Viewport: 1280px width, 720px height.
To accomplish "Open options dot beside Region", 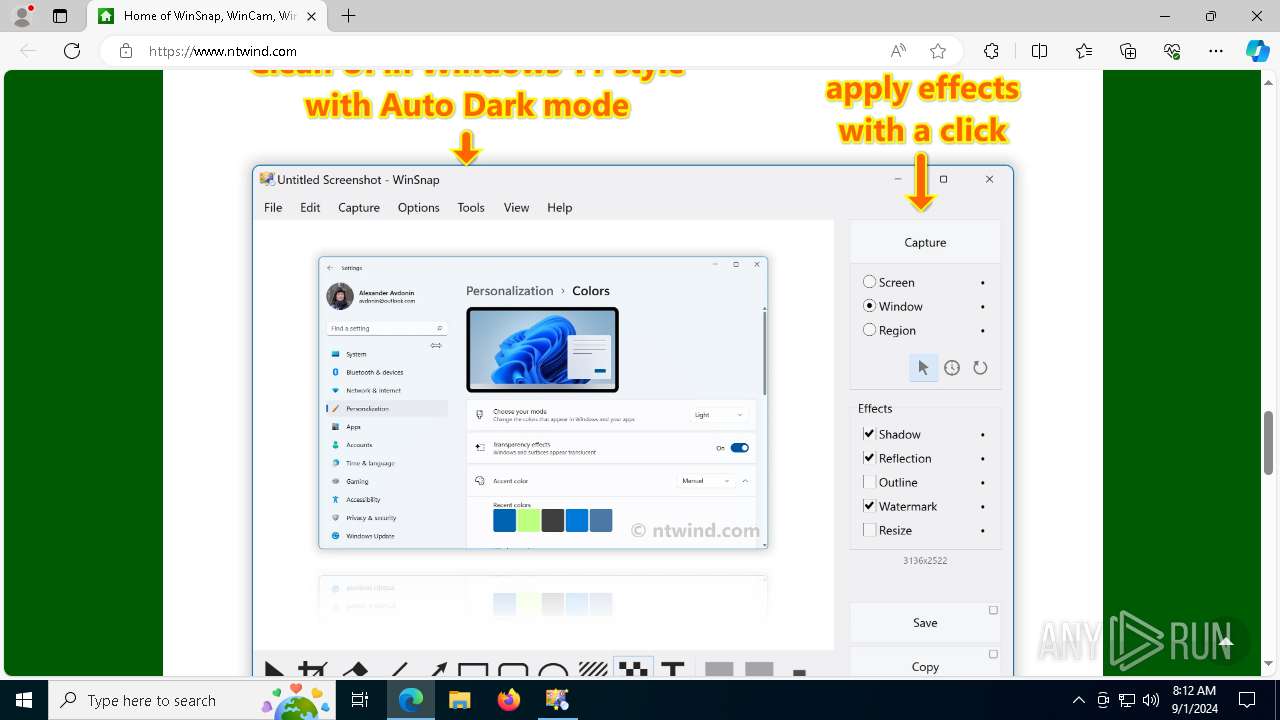I will tap(983, 331).
